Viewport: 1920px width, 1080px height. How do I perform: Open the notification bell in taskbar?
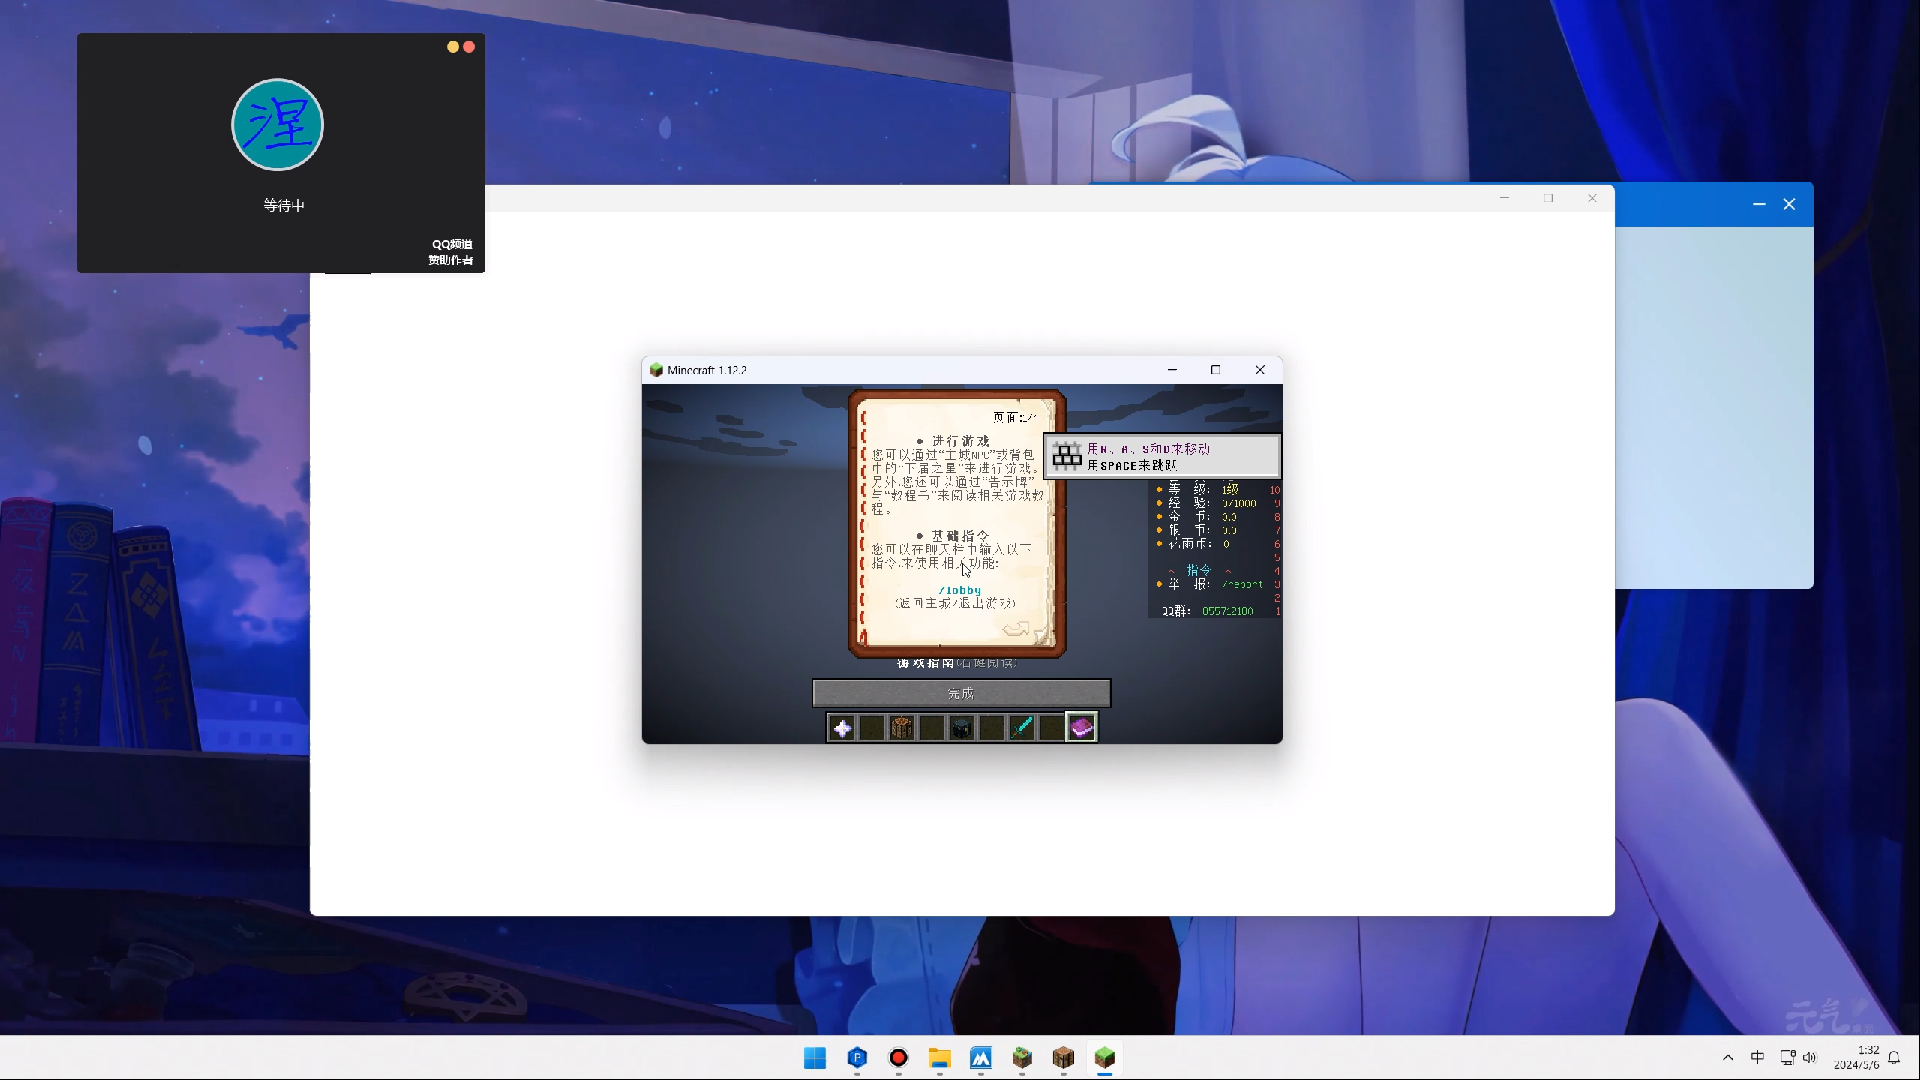[x=1894, y=1058]
